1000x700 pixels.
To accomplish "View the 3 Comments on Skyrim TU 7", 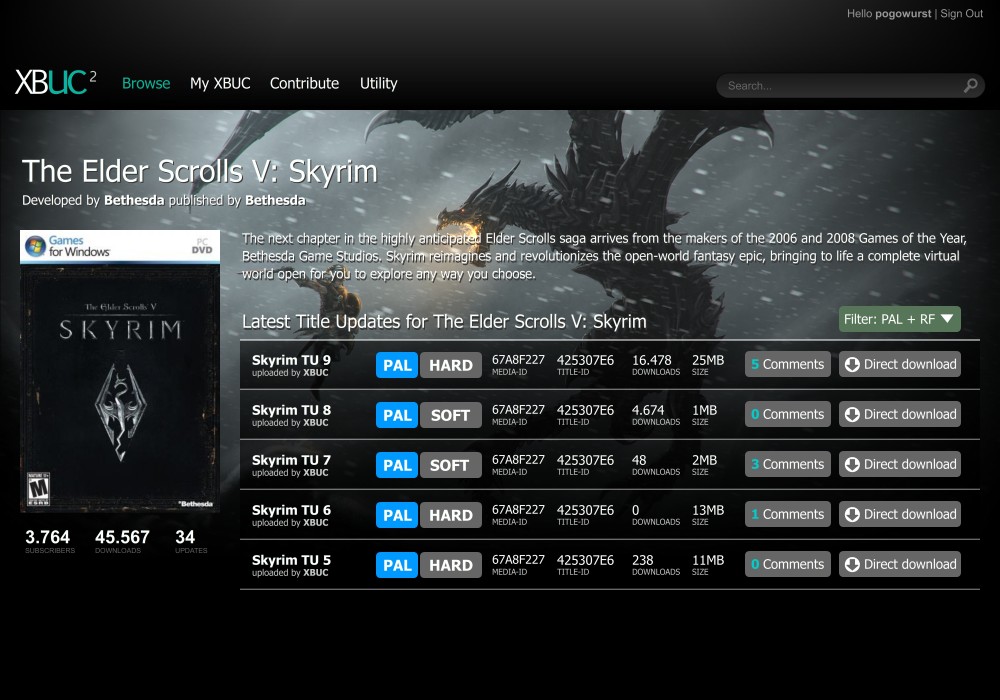I will pos(787,465).
